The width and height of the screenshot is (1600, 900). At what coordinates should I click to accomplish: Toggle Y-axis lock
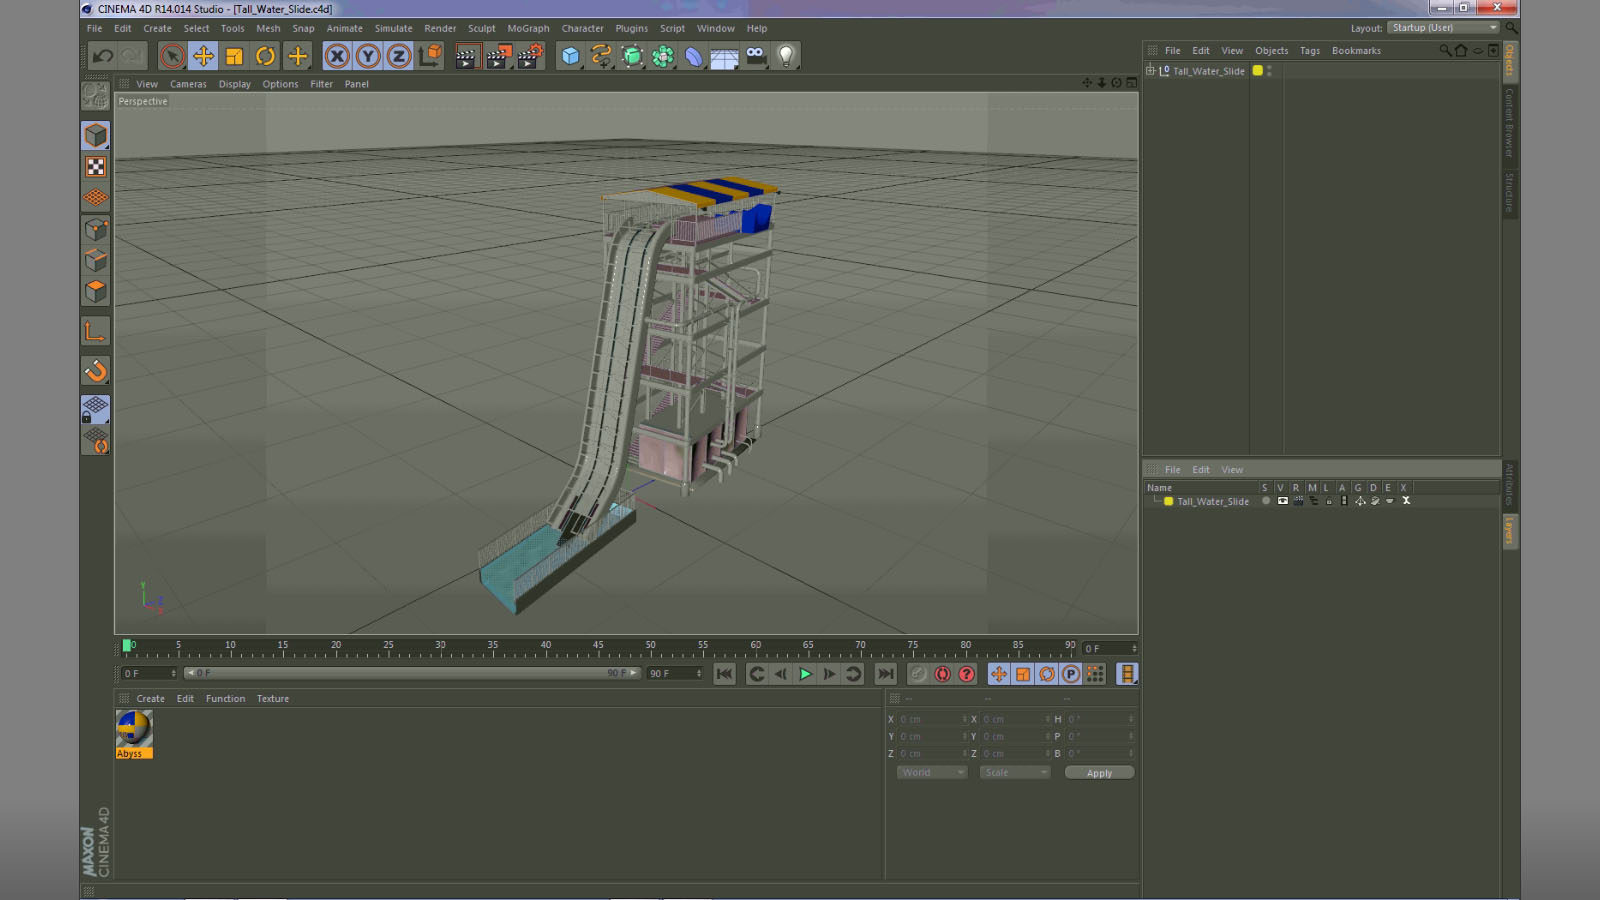coord(368,56)
